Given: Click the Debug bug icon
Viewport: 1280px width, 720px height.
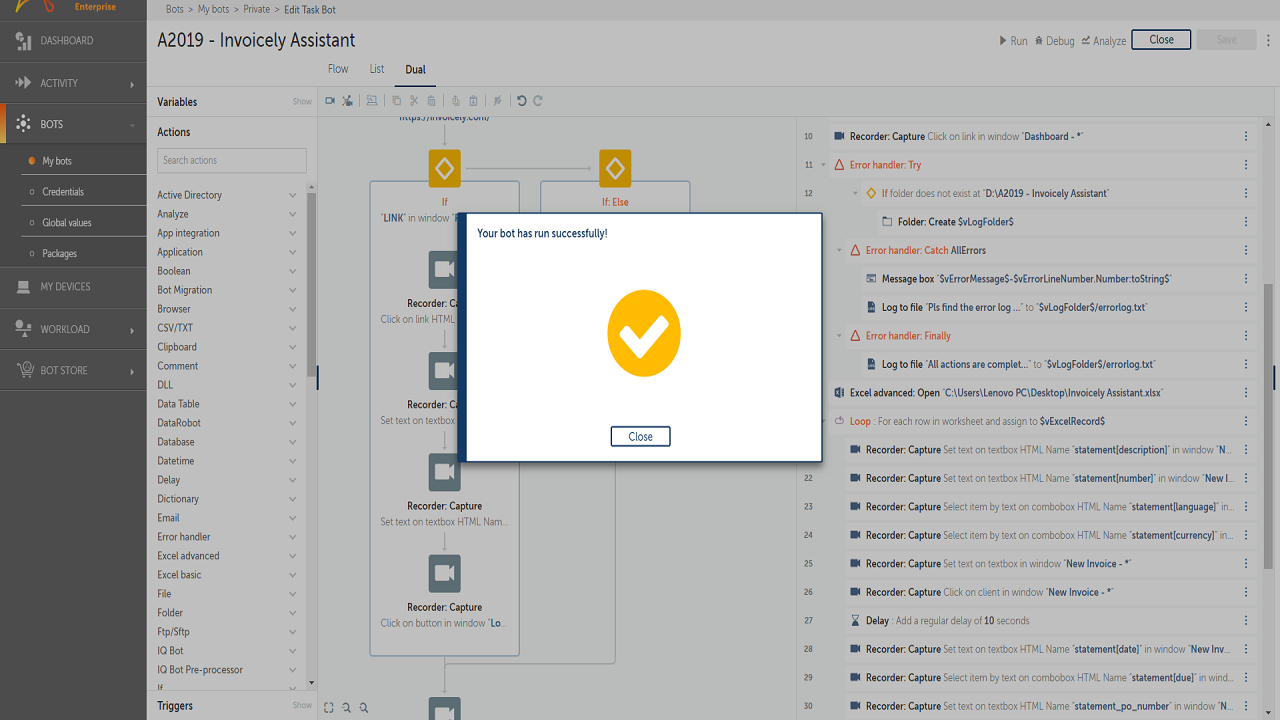Looking at the screenshot, I should click(1039, 41).
